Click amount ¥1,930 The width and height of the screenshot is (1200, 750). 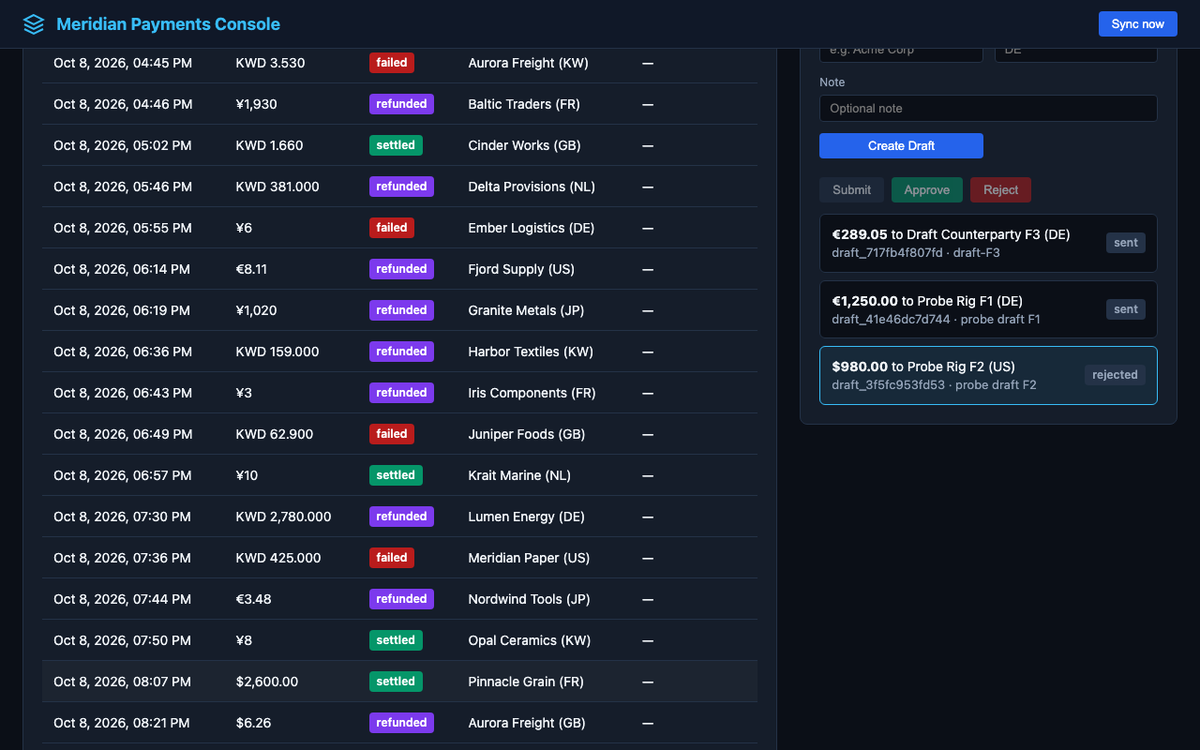point(256,104)
